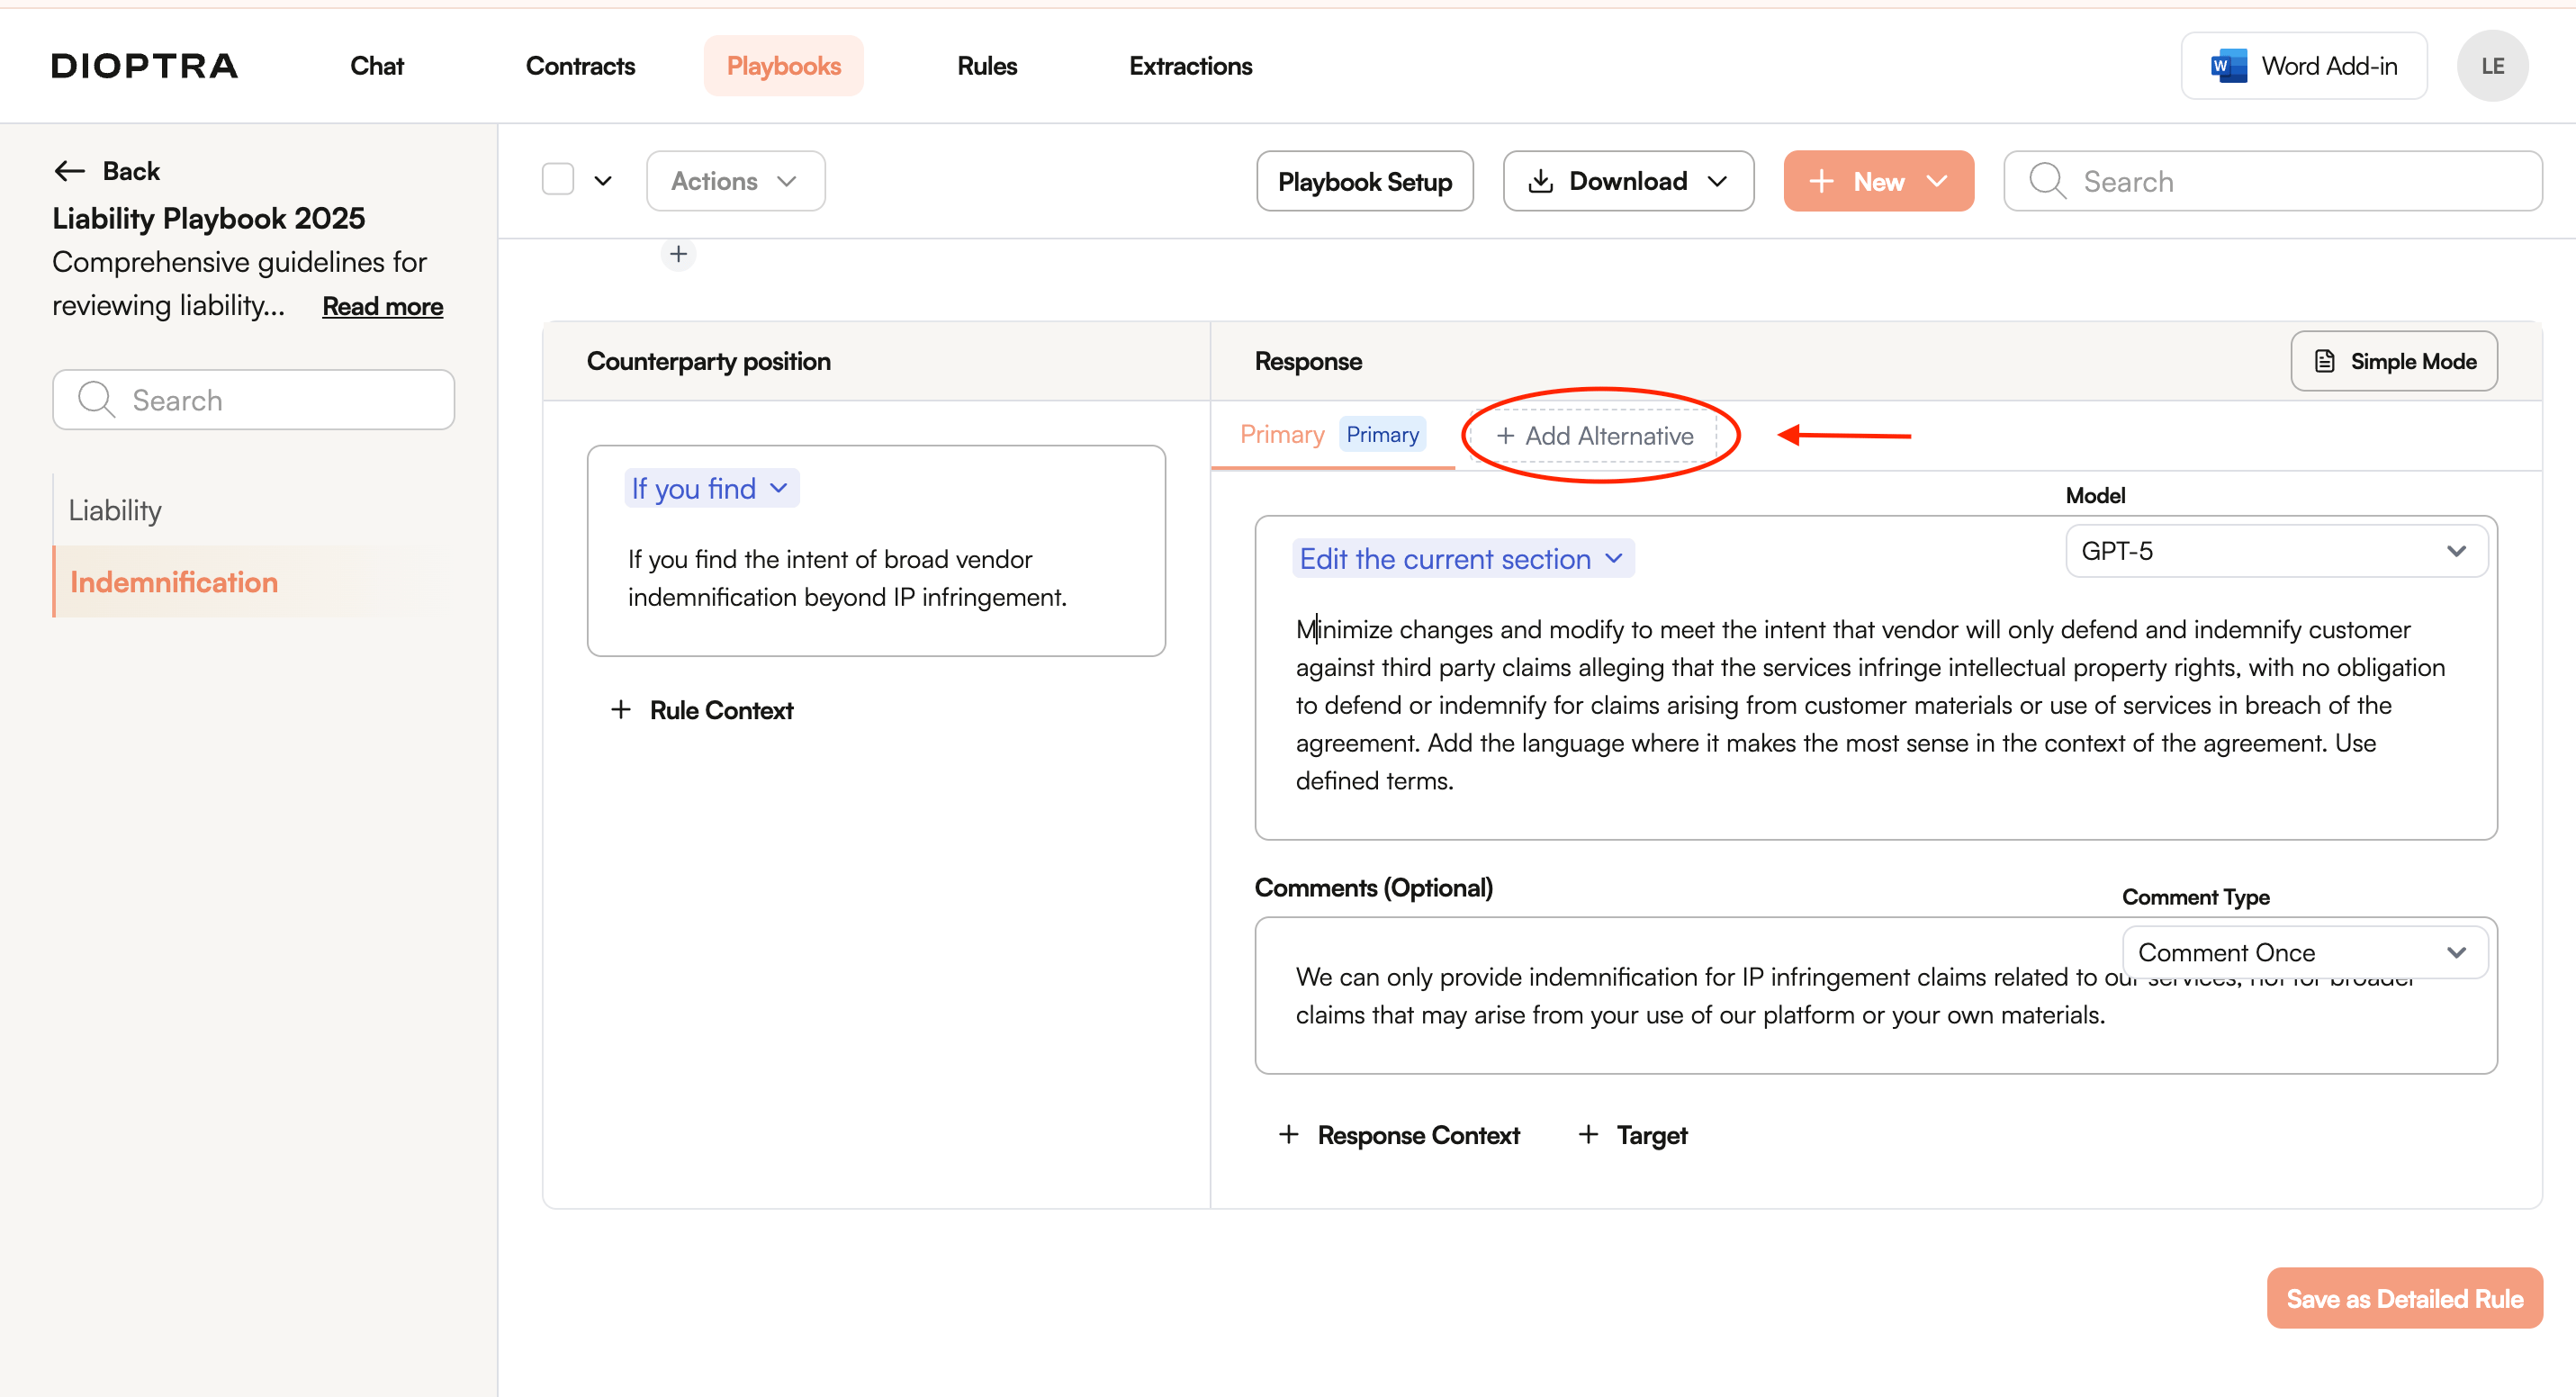Open the Actions dropdown
The width and height of the screenshot is (2576, 1397).
[735, 181]
